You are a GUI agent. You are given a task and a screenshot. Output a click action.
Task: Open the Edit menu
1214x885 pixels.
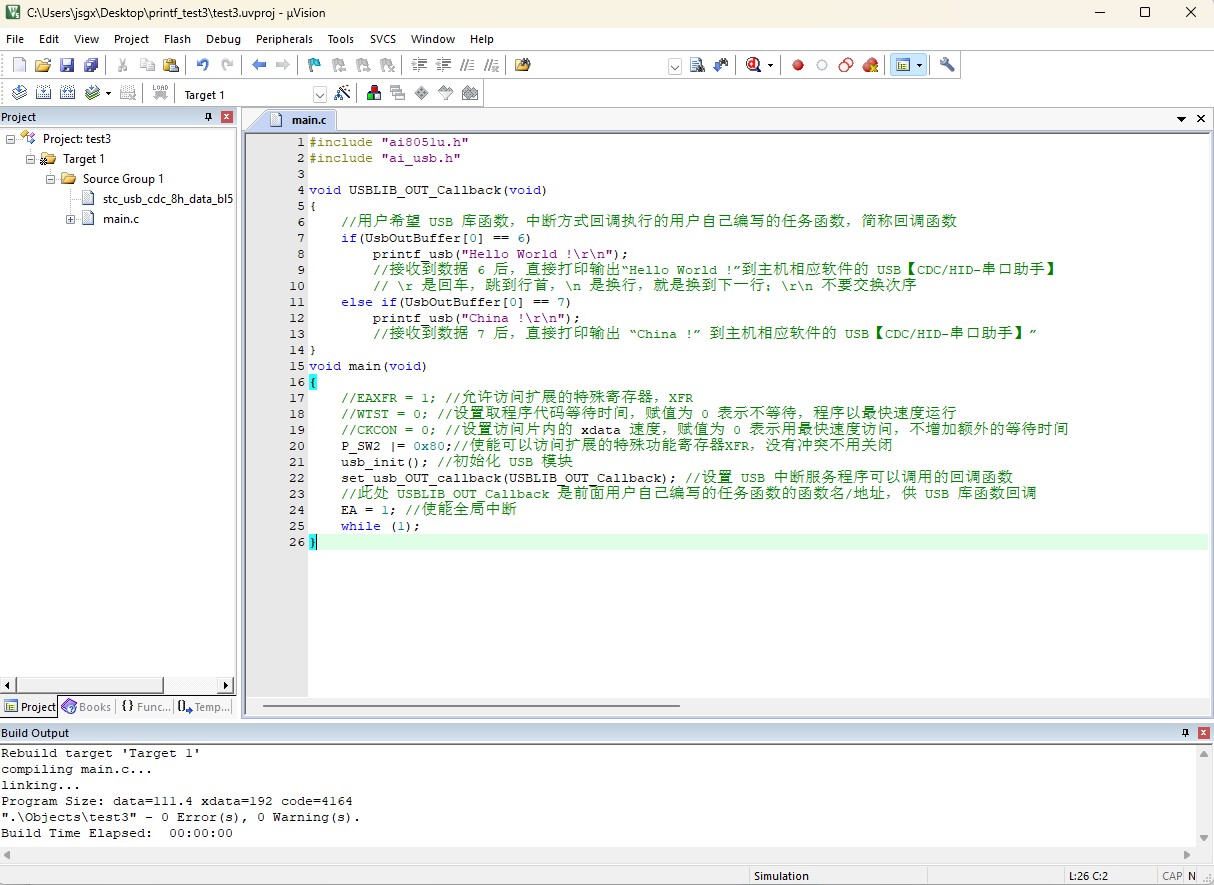click(49, 39)
